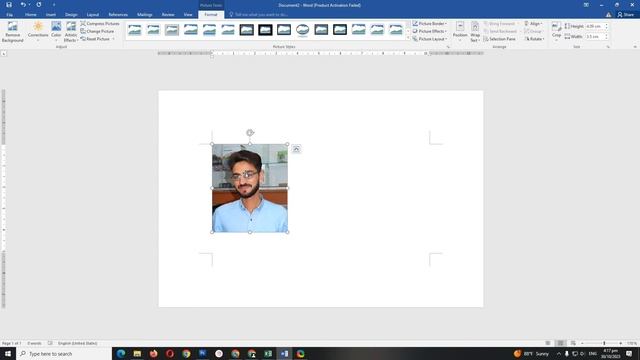640x360 pixels.
Task: Open the Align dropdown
Action: 533,24
